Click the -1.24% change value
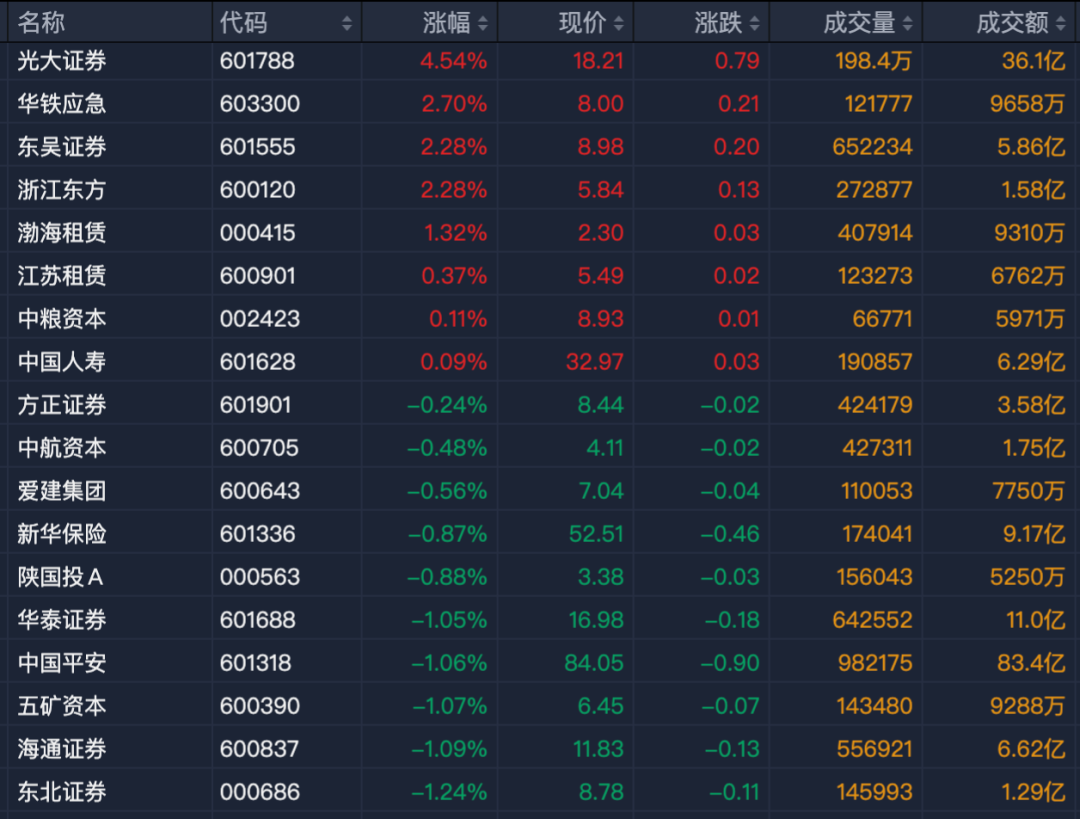The width and height of the screenshot is (1080, 819). 449,792
